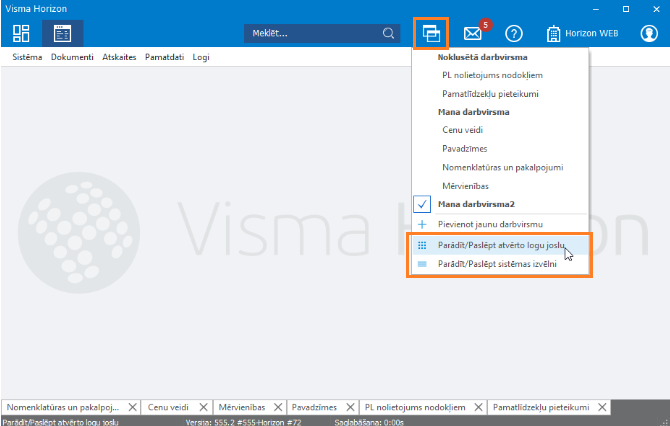Switch to Mērvienības tab
The height and width of the screenshot is (426, 670).
(242, 407)
